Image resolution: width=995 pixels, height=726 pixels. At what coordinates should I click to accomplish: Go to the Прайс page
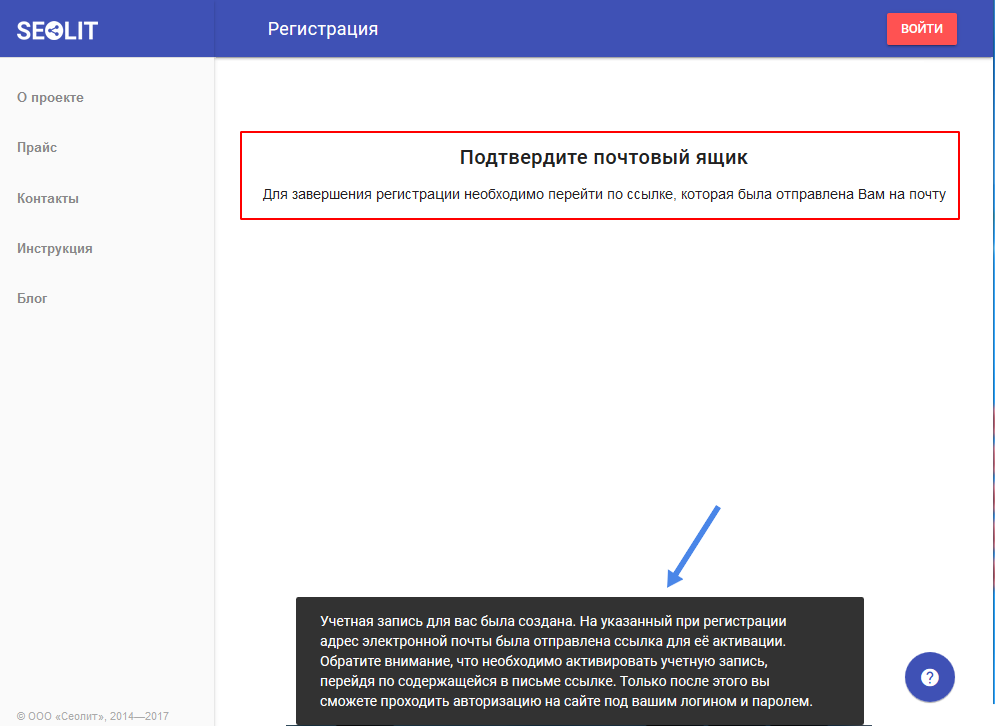37,148
